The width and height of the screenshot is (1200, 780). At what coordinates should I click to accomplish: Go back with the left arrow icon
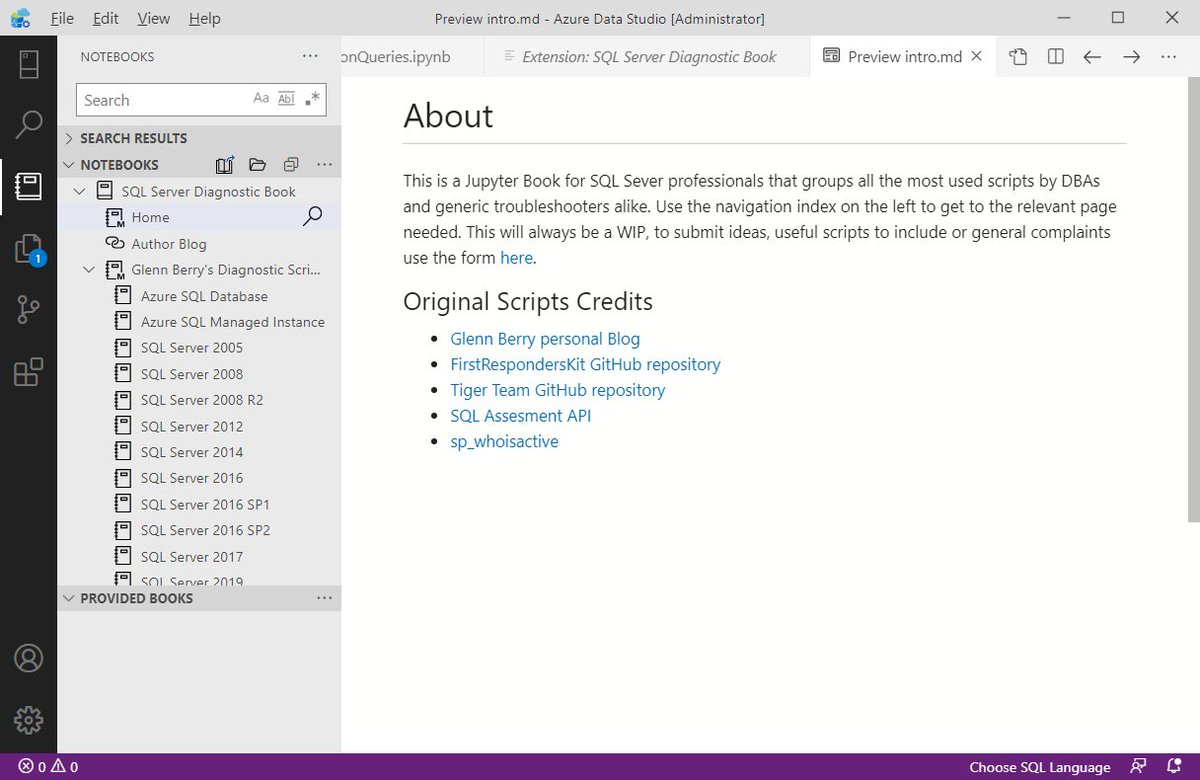(x=1092, y=57)
